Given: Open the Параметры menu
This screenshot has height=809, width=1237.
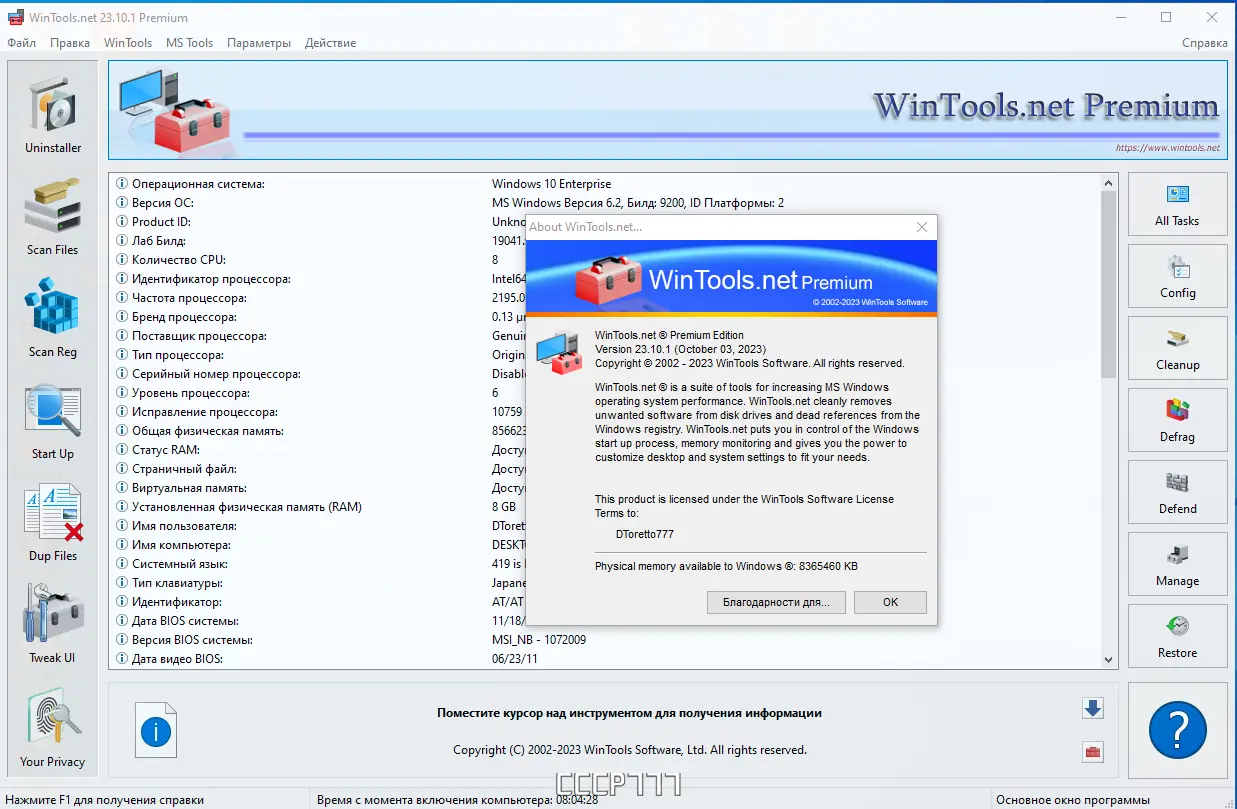Looking at the screenshot, I should click(x=259, y=43).
